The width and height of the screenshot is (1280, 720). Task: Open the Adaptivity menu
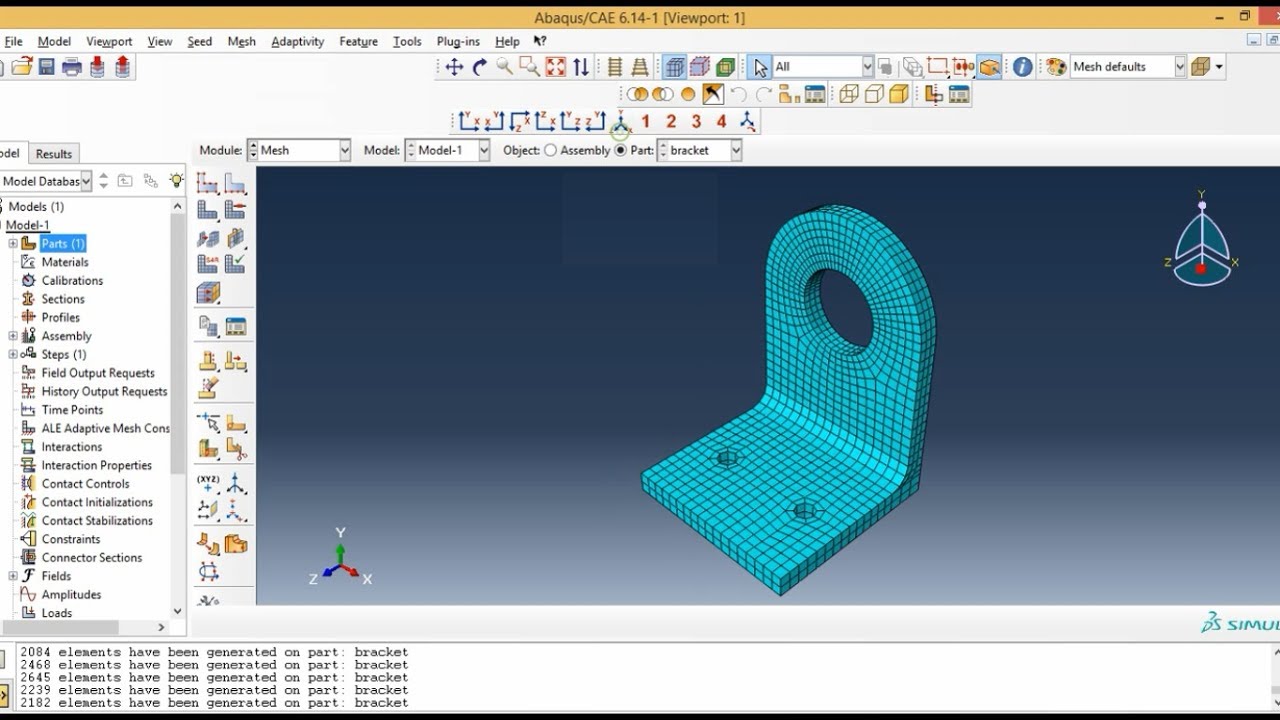pos(298,42)
